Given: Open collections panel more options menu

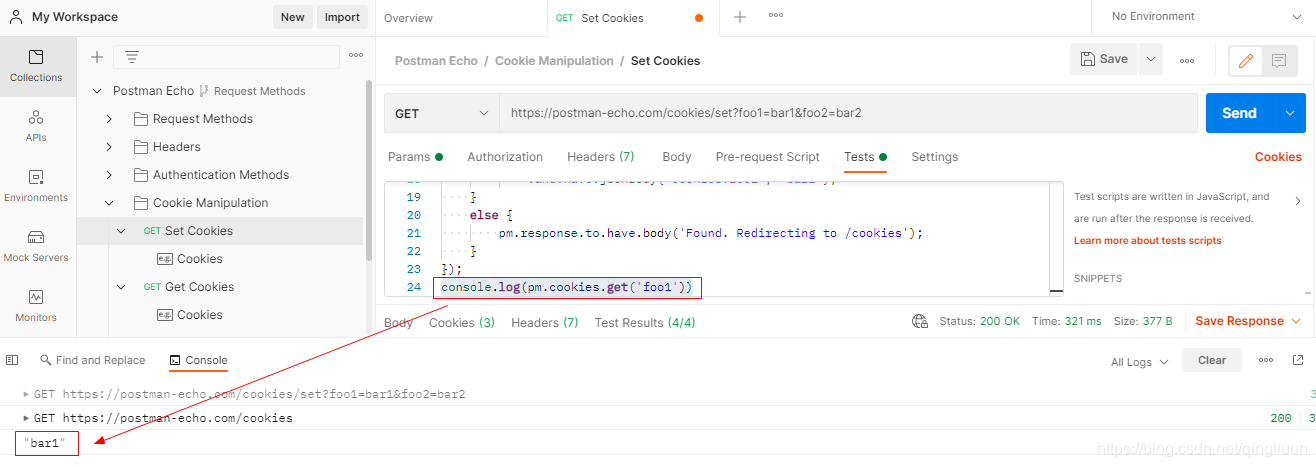Looking at the screenshot, I should (356, 56).
